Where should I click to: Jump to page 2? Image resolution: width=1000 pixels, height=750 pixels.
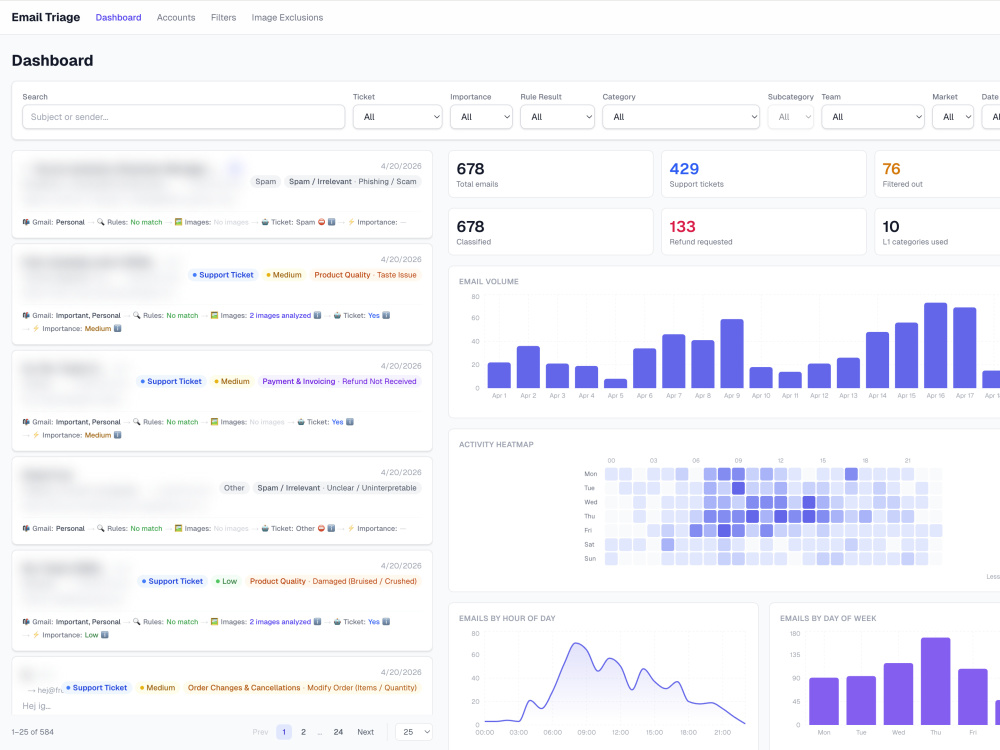[303, 732]
